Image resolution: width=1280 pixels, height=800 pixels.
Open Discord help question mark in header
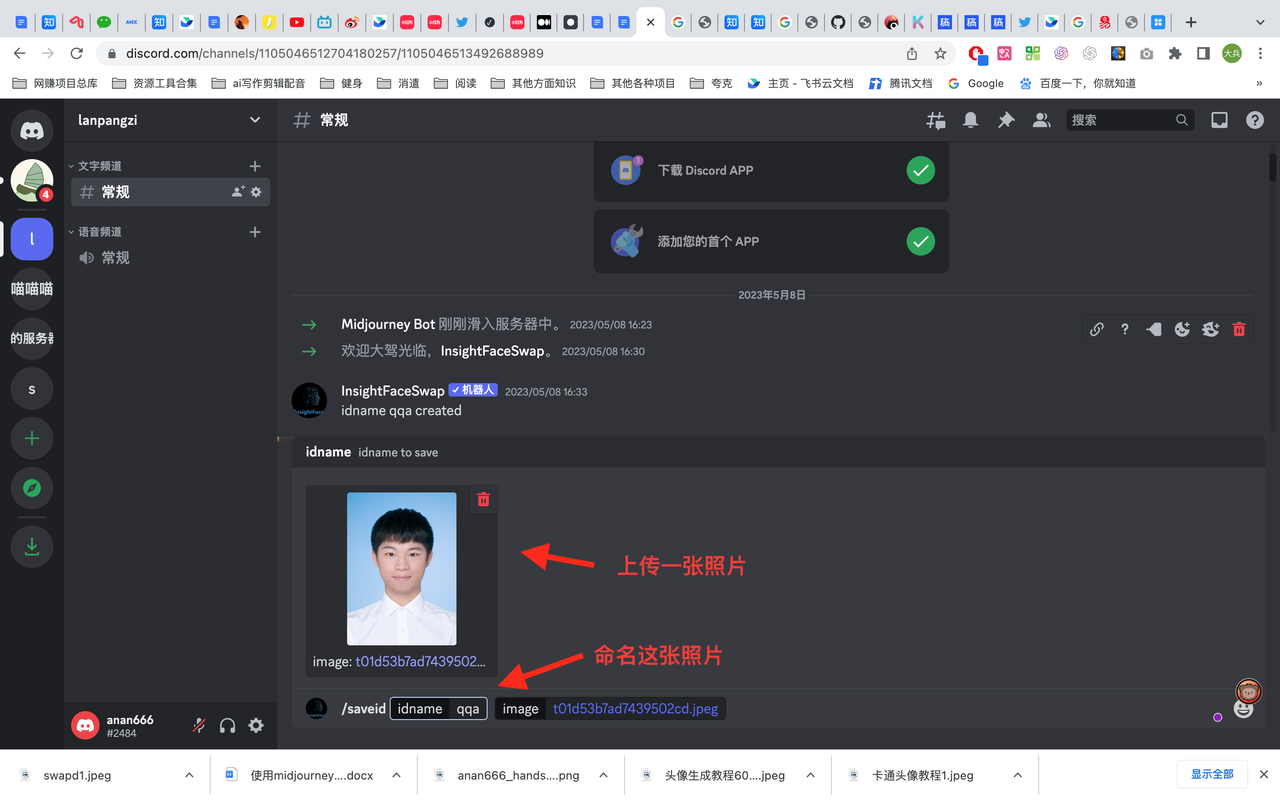click(1255, 120)
